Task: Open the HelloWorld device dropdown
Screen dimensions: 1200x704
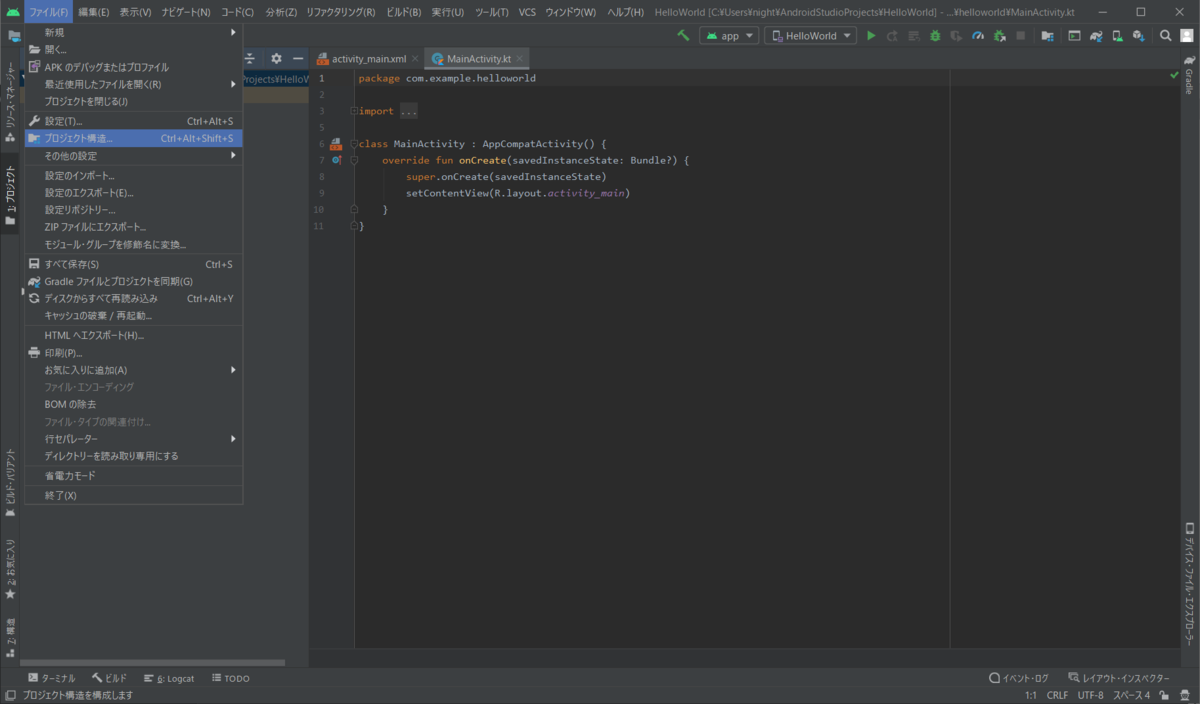Action: coord(811,35)
